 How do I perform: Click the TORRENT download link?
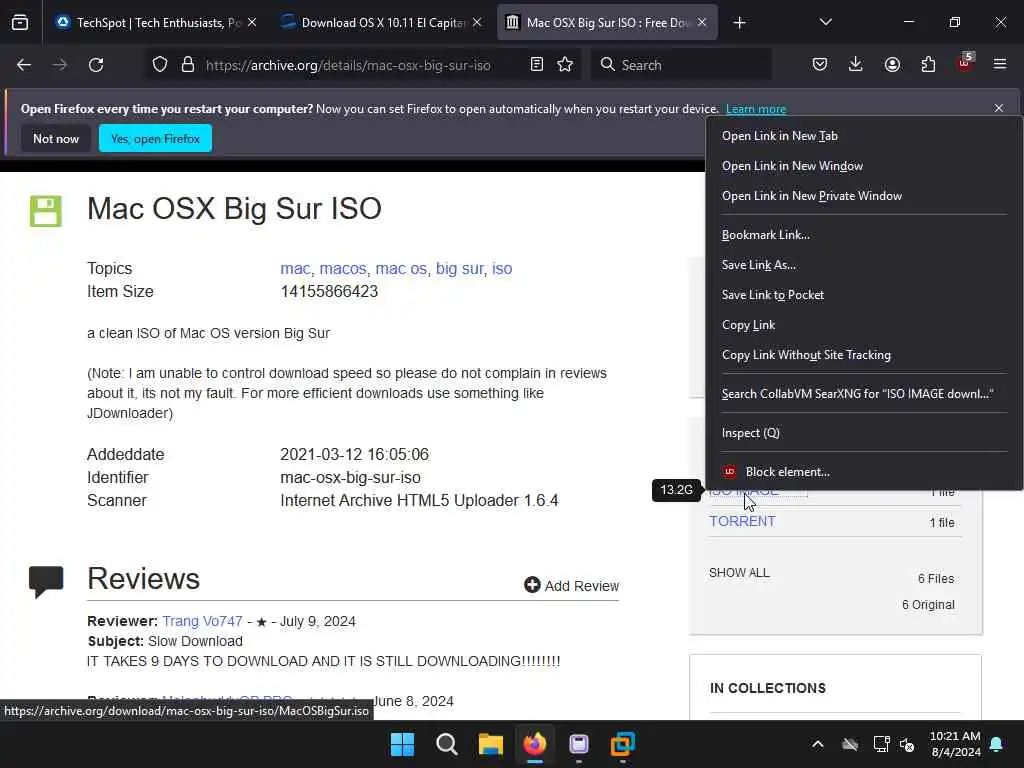(743, 521)
